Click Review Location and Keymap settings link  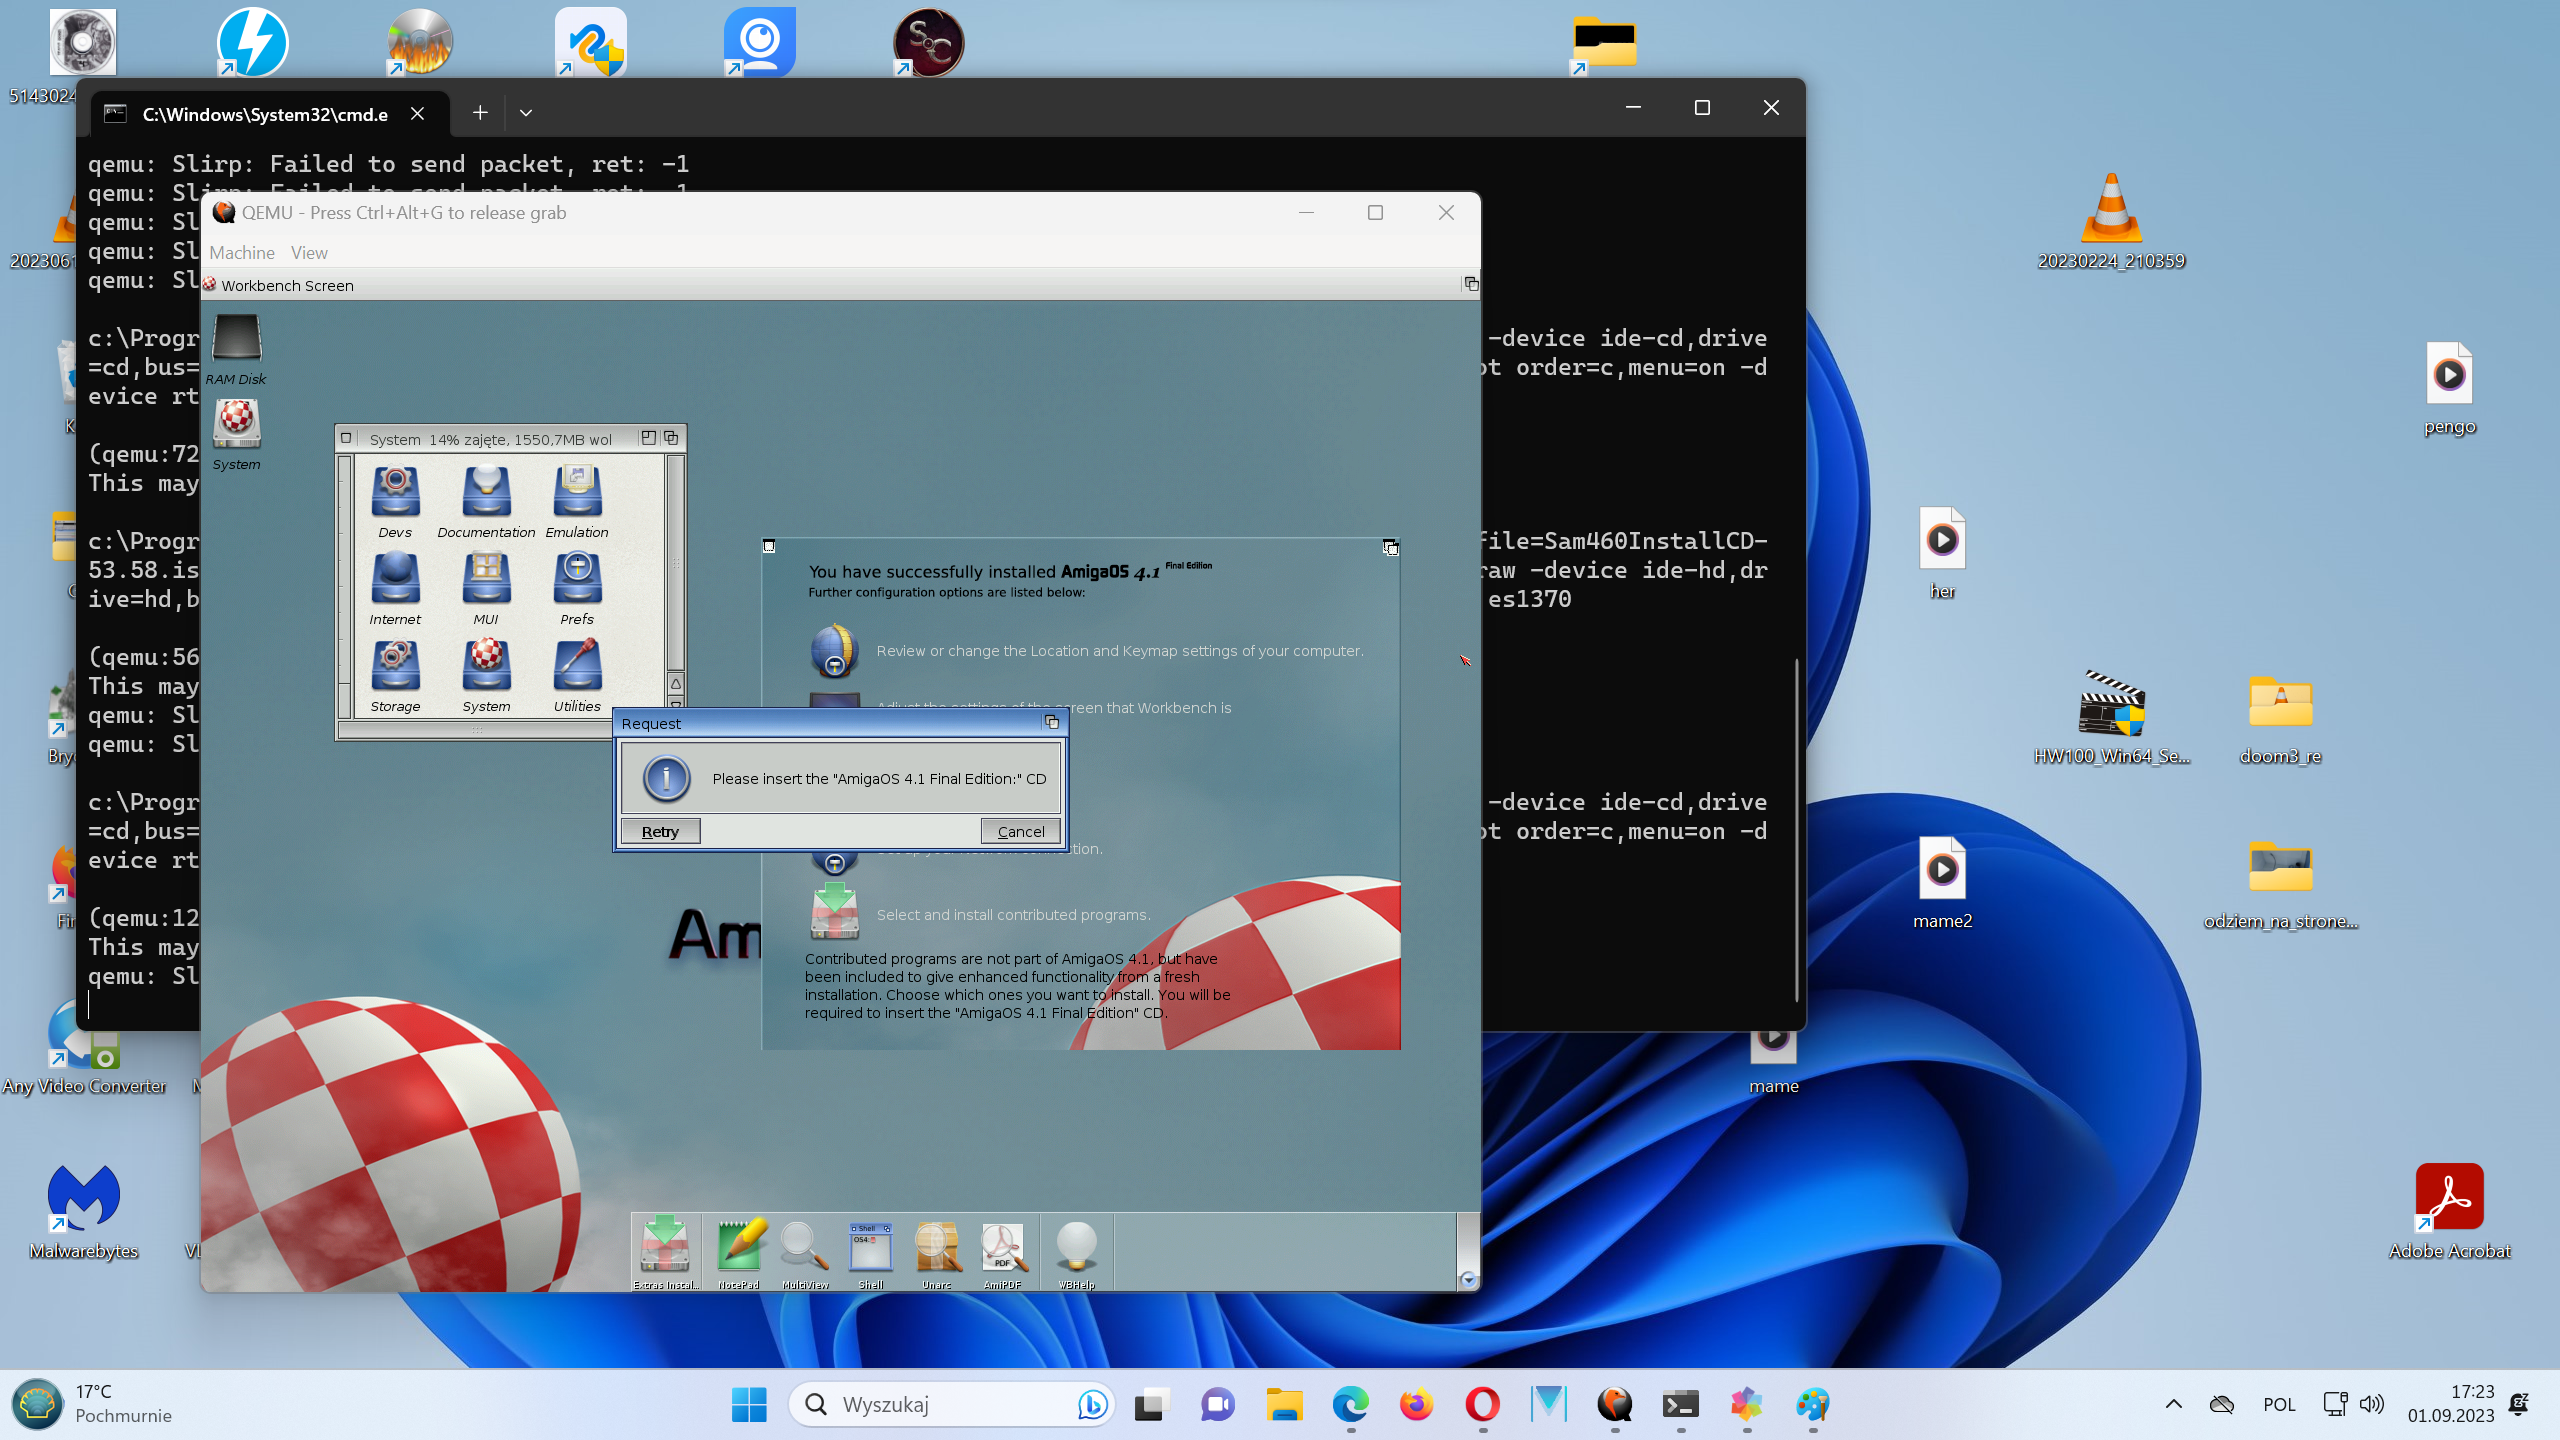tap(1119, 651)
